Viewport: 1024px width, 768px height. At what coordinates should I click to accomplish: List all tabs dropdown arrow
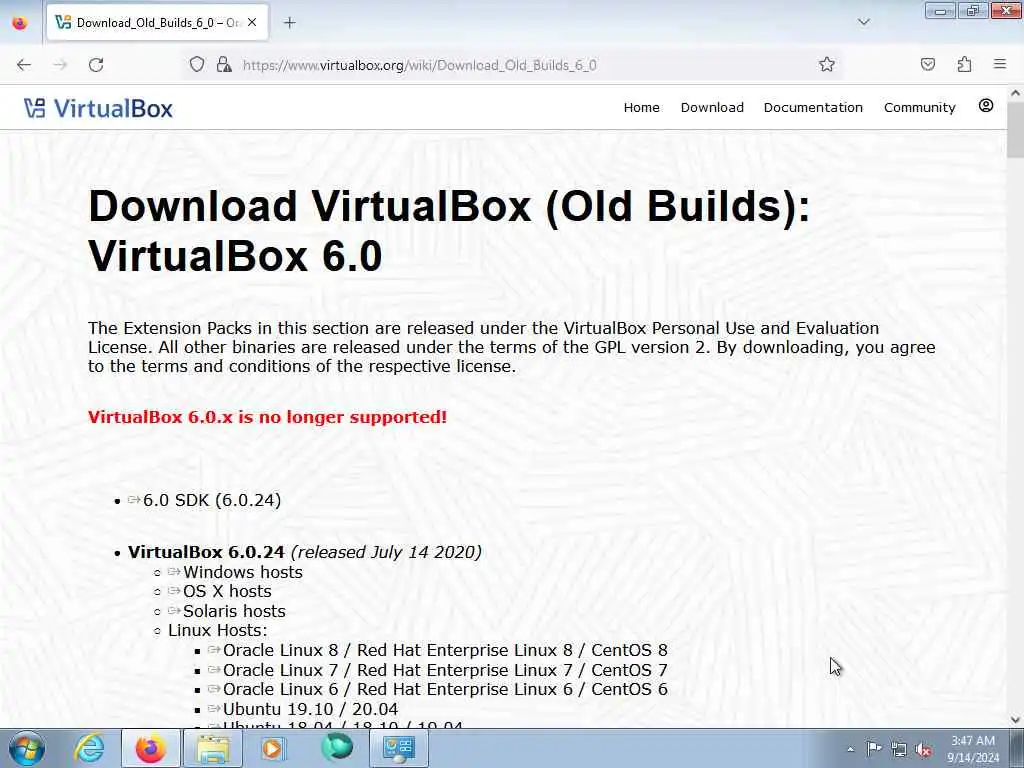[x=864, y=22]
